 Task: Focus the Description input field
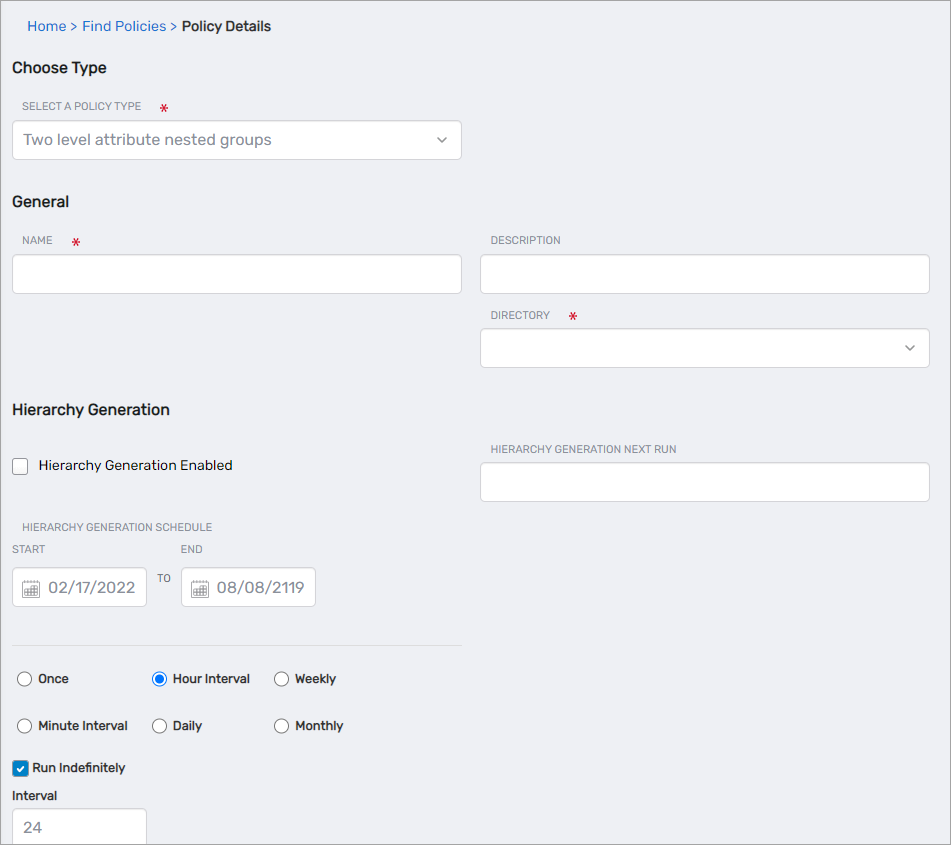click(x=704, y=274)
